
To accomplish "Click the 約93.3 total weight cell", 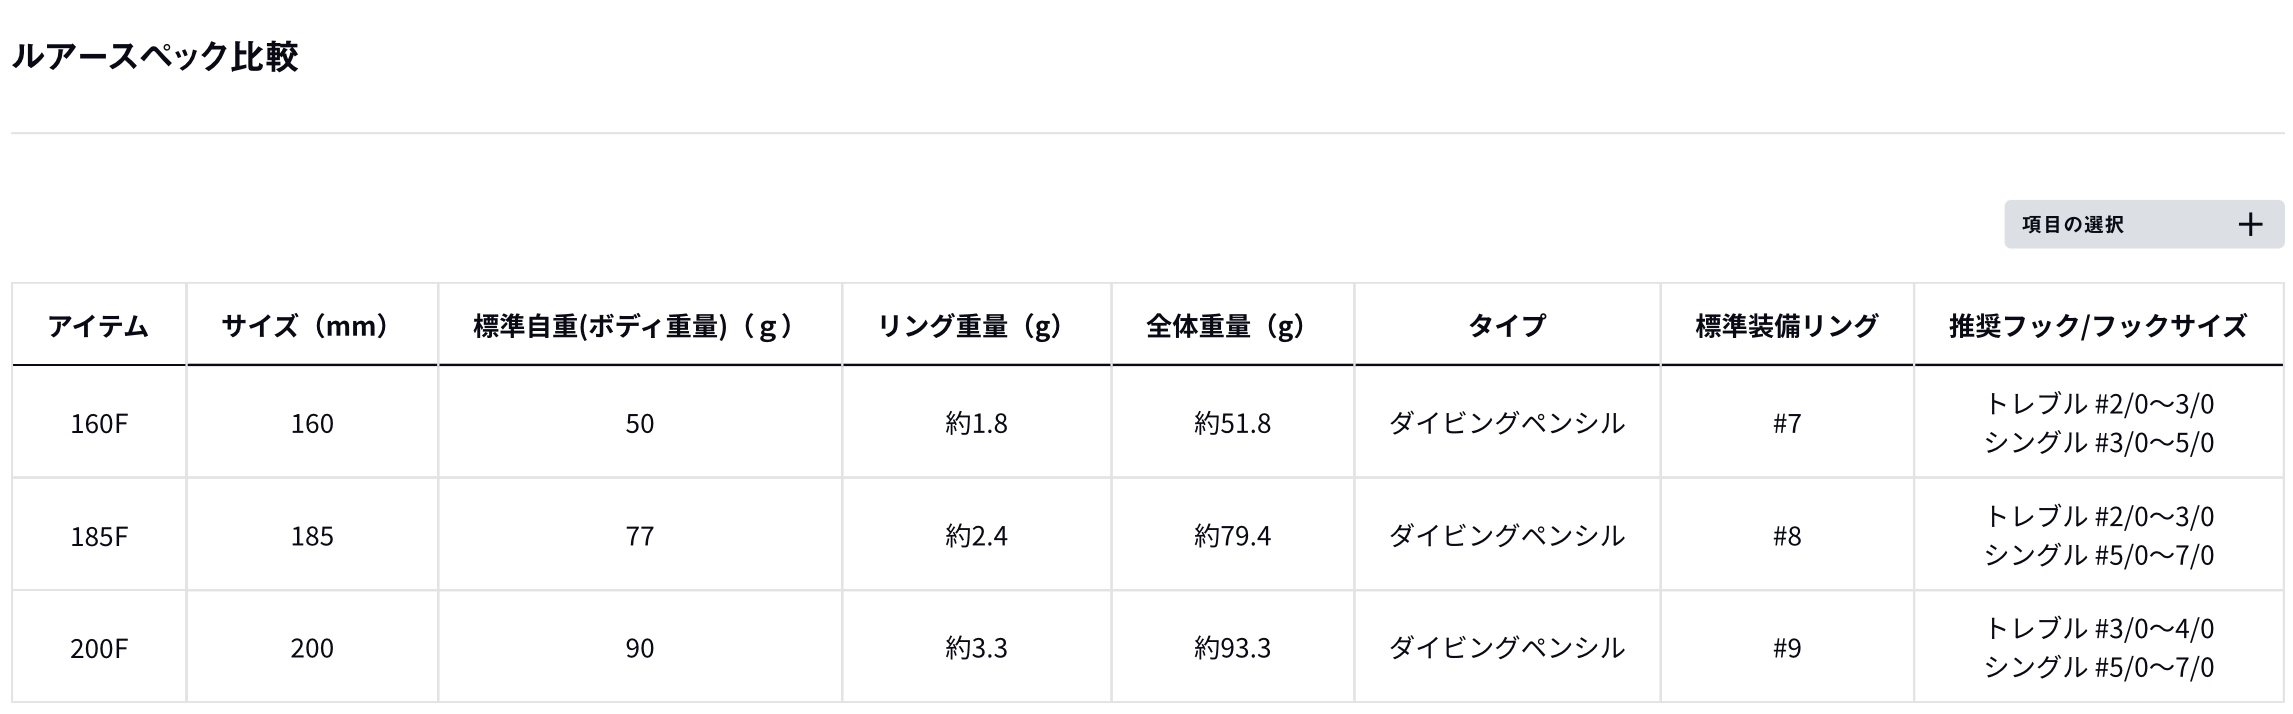I will (x=1232, y=648).
